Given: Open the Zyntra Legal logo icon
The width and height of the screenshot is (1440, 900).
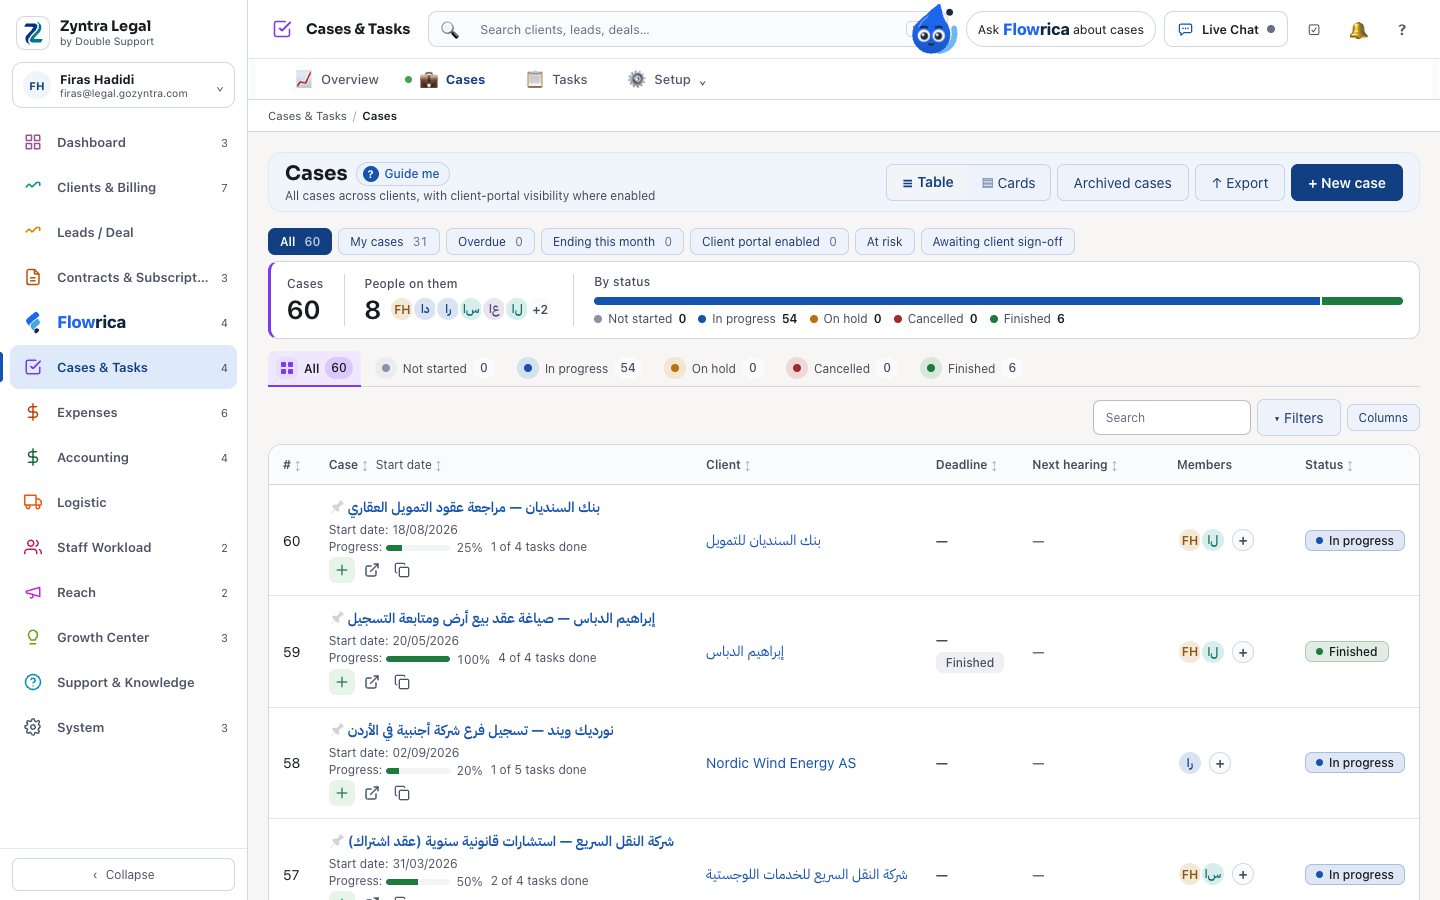Looking at the screenshot, I should (33, 33).
